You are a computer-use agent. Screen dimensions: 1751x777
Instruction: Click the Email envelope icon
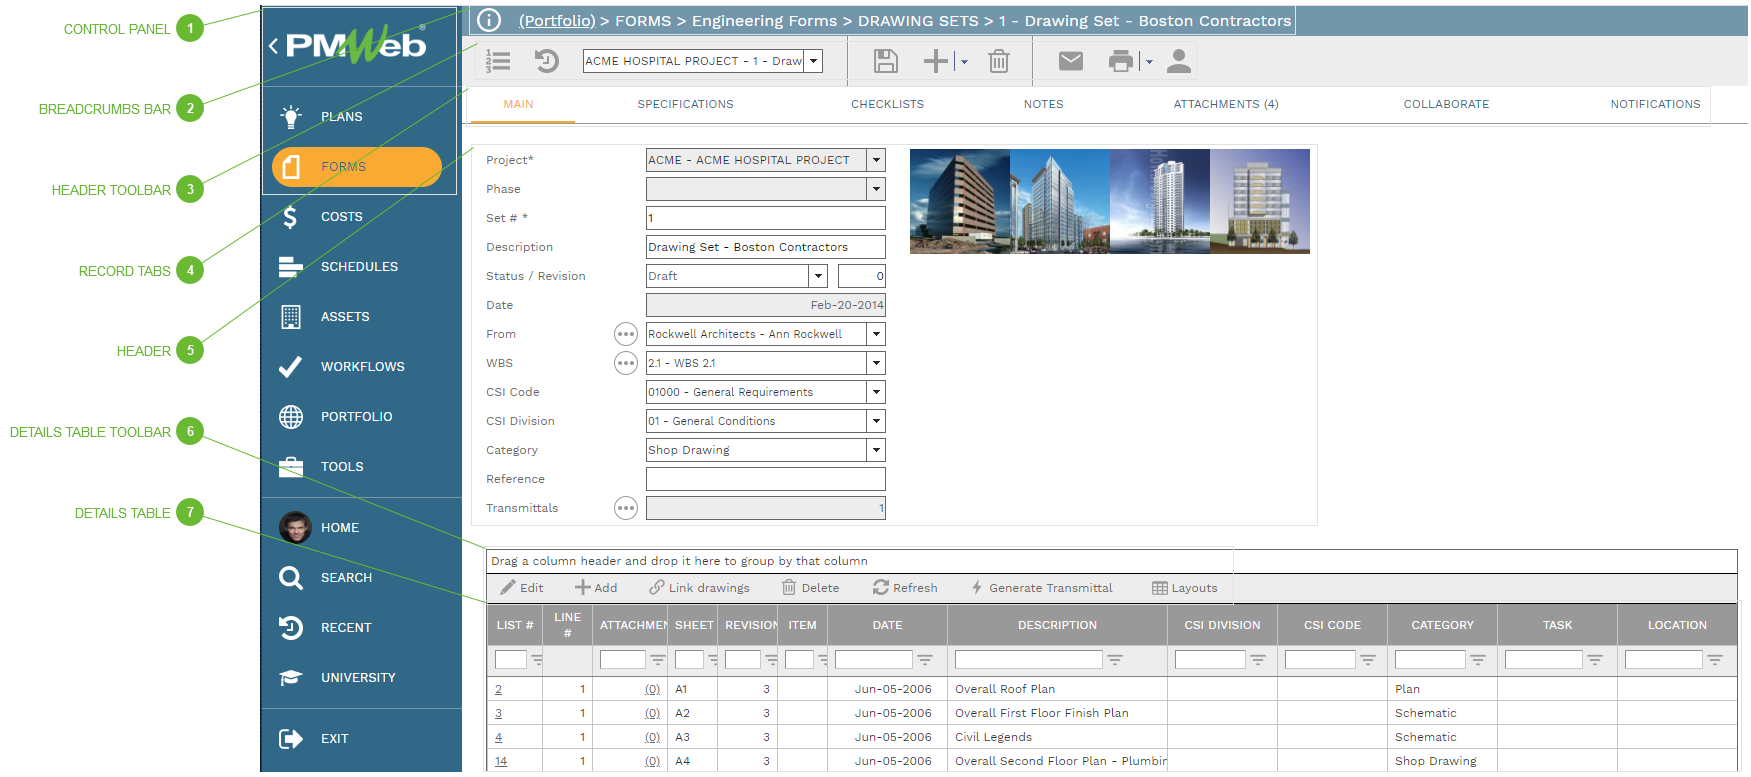(1070, 61)
